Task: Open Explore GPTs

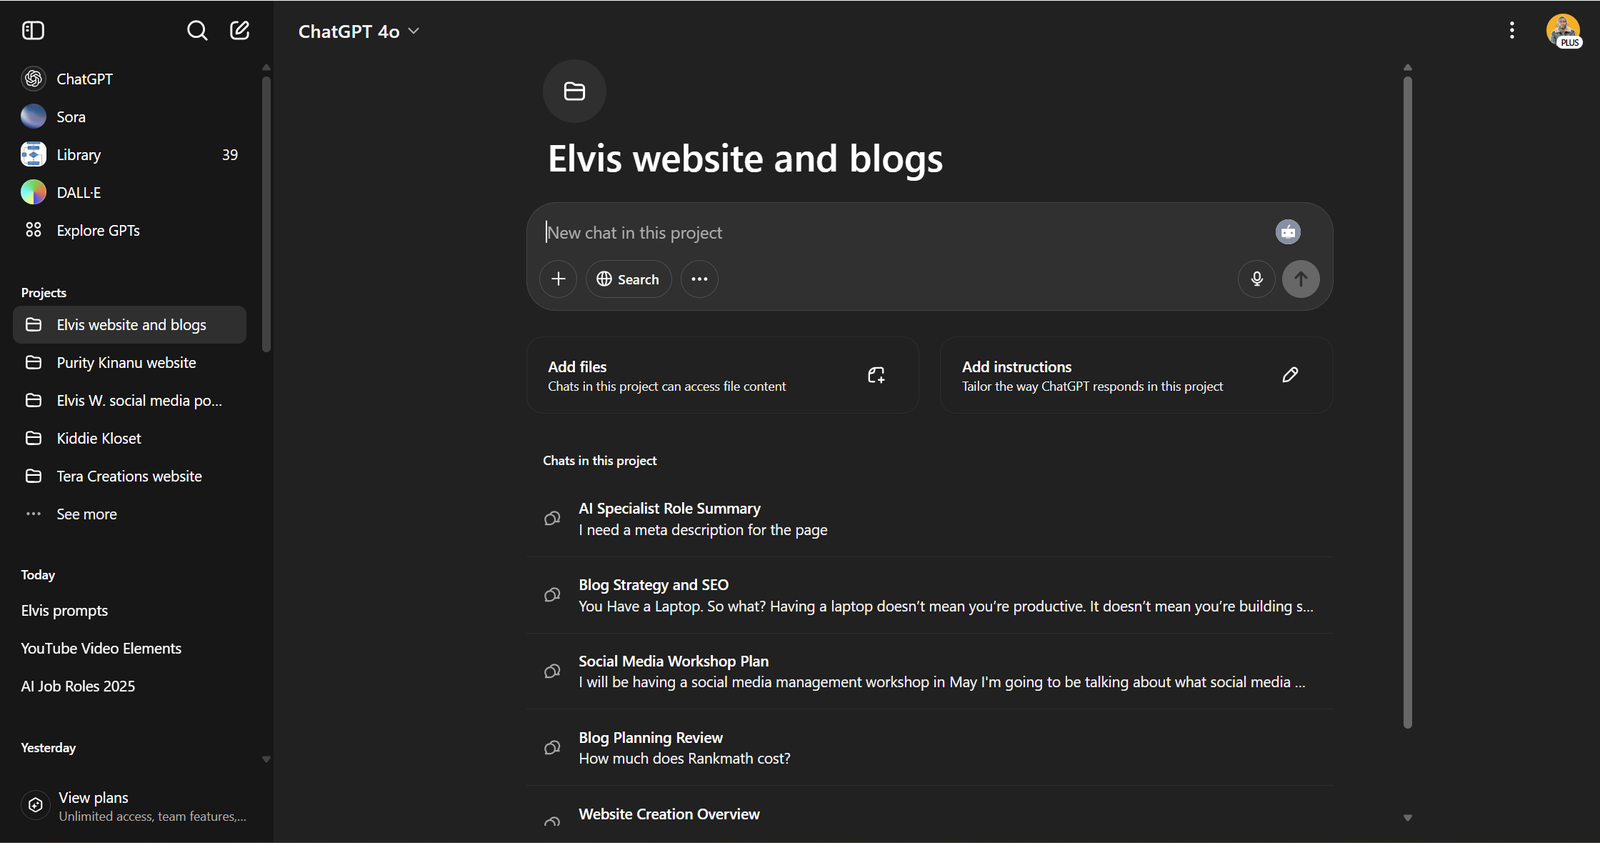Action: pyautogui.click(x=130, y=230)
